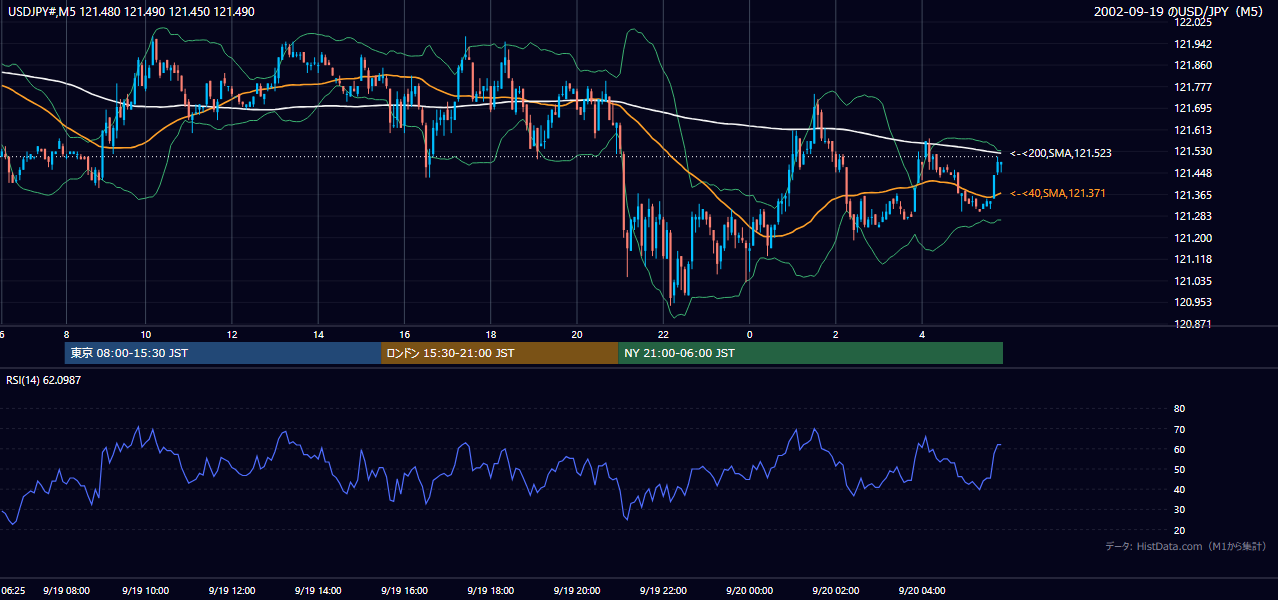Click price axis value 121.777
Image resolution: width=1278 pixels, height=600 pixels.
pyautogui.click(x=1192, y=87)
